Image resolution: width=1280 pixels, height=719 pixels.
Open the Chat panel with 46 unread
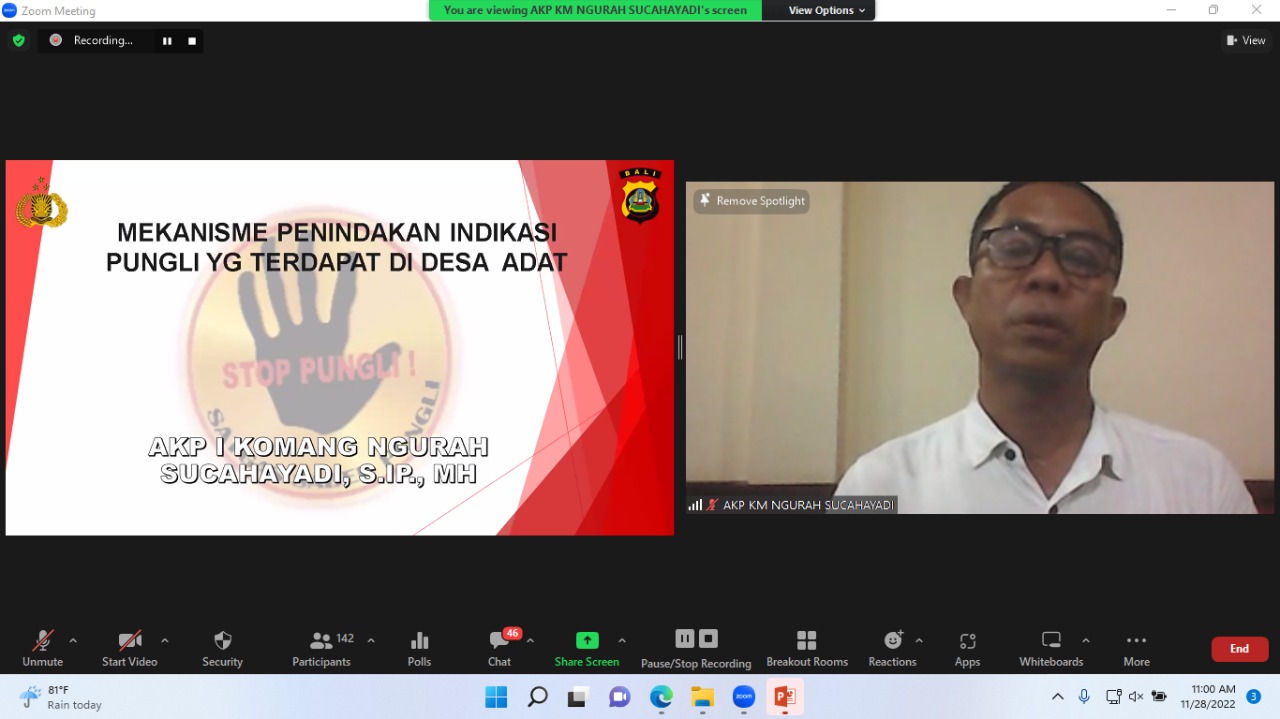[500, 649]
